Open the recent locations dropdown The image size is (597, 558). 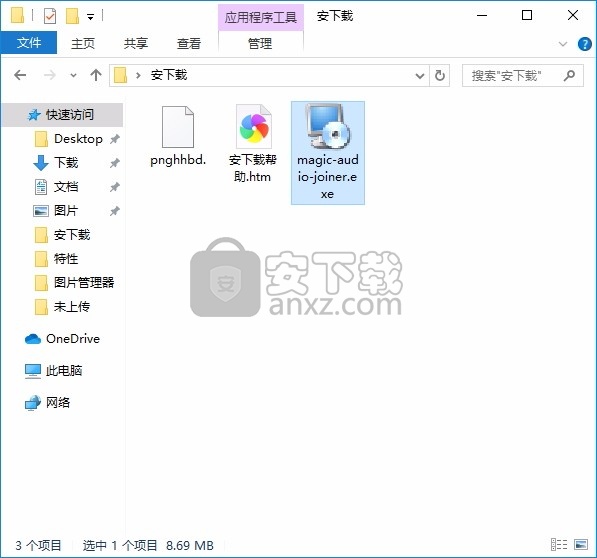coord(73,75)
